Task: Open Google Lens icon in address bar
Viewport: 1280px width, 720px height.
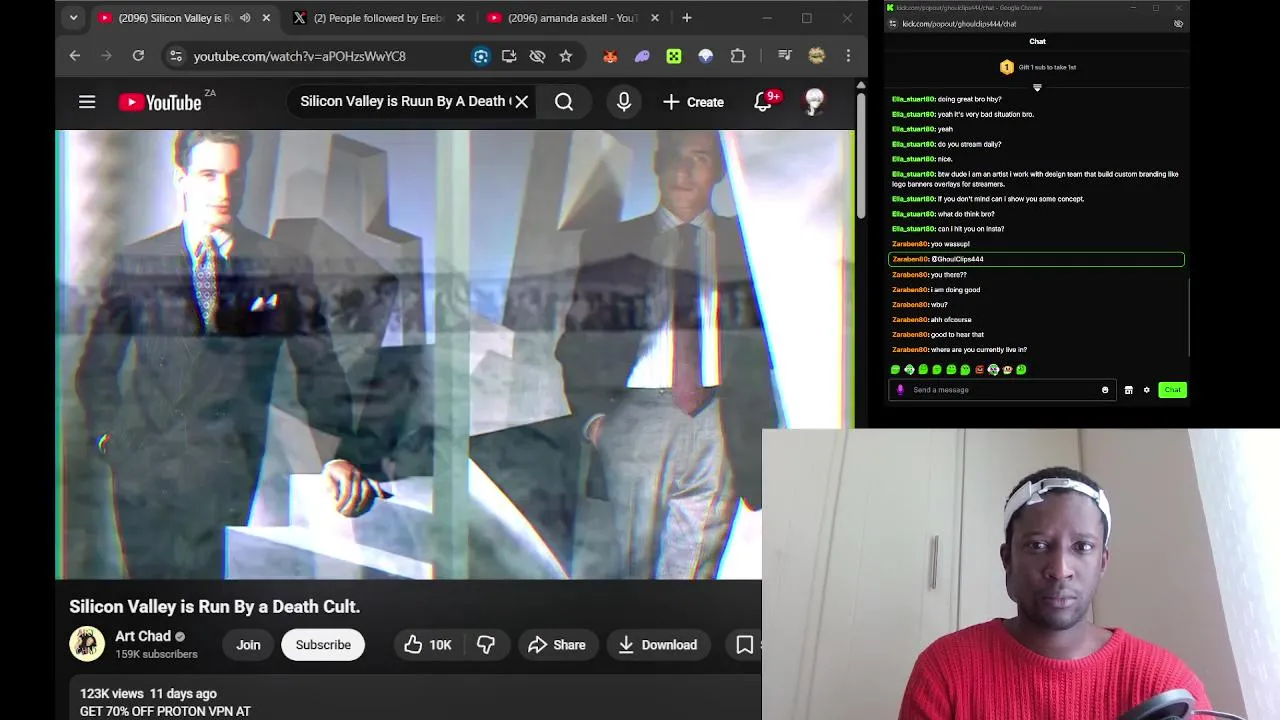Action: click(481, 56)
